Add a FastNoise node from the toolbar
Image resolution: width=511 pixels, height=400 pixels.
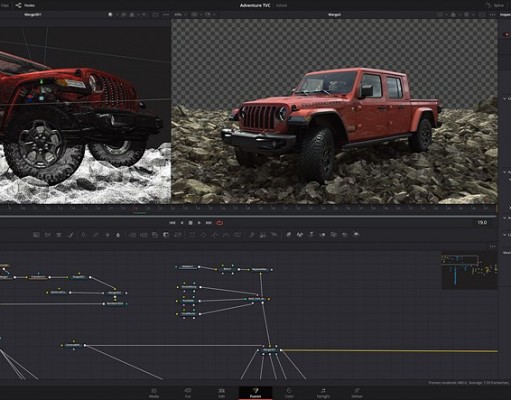click(x=48, y=235)
